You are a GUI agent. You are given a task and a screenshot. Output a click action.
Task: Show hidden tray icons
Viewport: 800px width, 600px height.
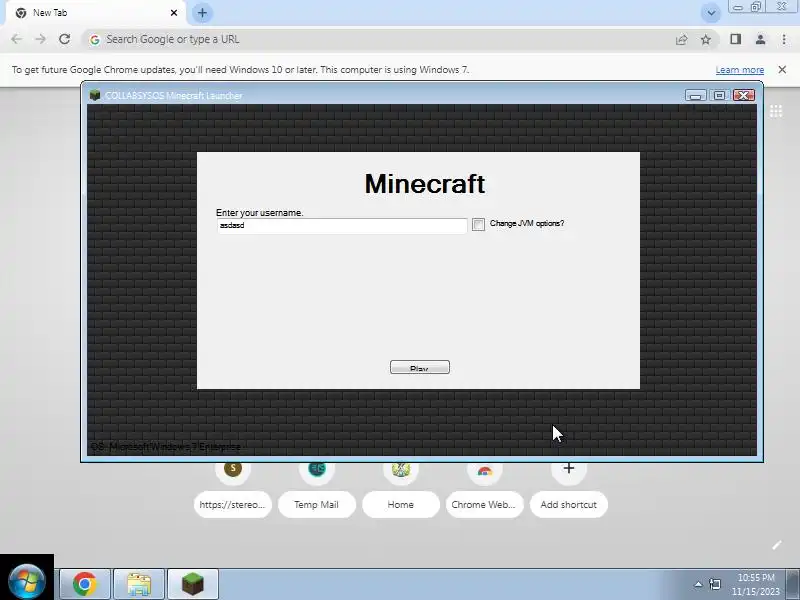point(698,584)
